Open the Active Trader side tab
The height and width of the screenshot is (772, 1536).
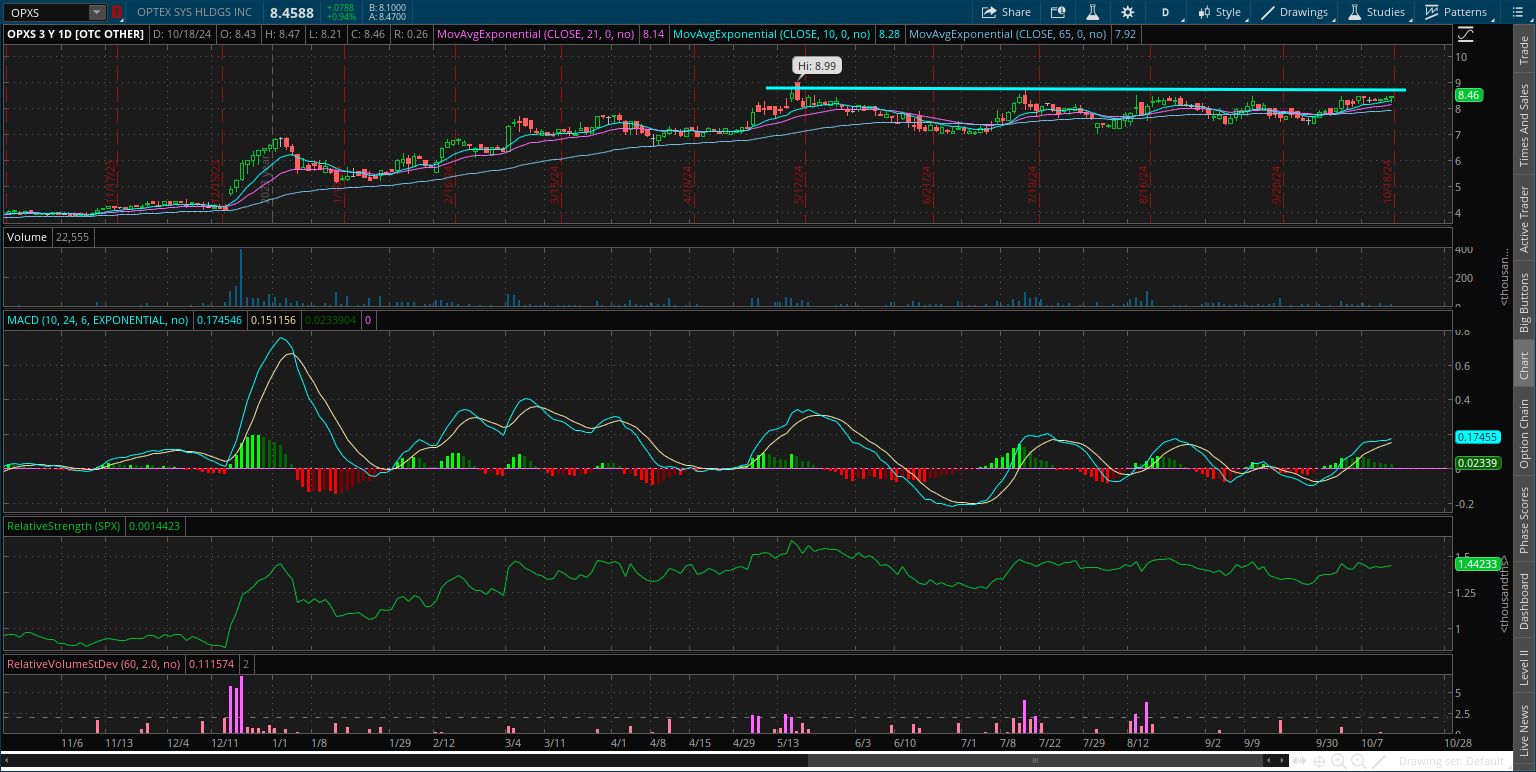[x=1524, y=219]
